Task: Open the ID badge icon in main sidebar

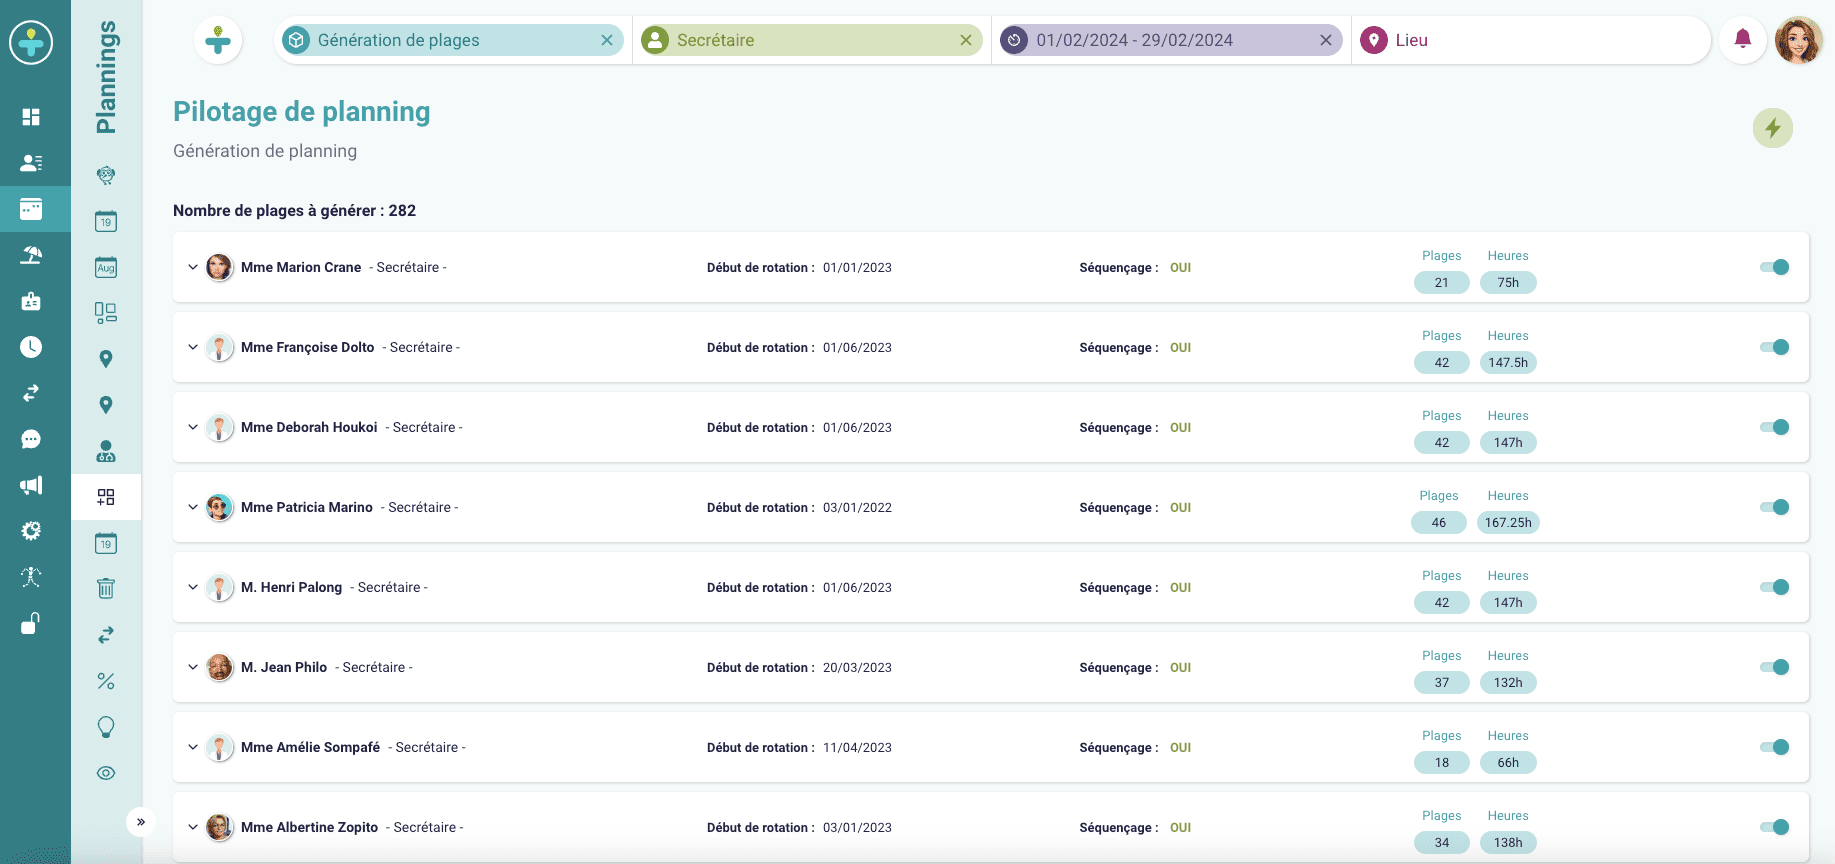Action: pyautogui.click(x=31, y=301)
